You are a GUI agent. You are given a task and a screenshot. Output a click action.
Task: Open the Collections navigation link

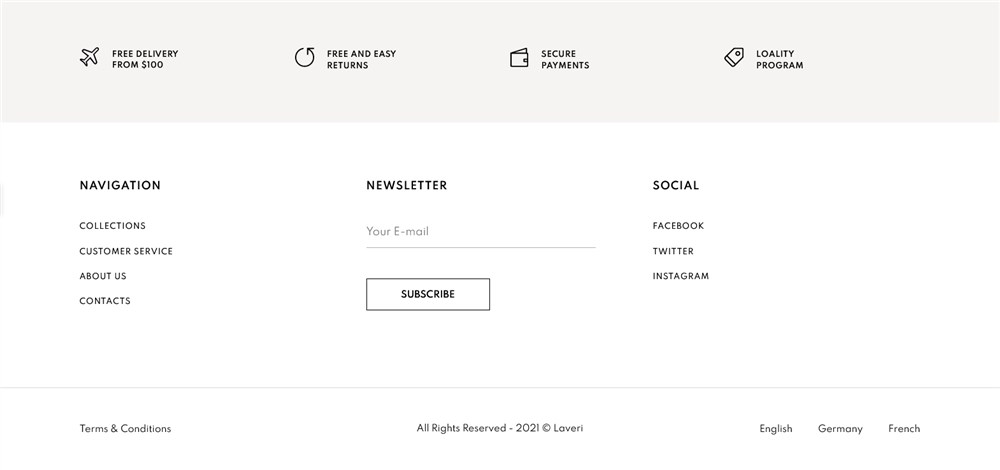pyautogui.click(x=112, y=226)
